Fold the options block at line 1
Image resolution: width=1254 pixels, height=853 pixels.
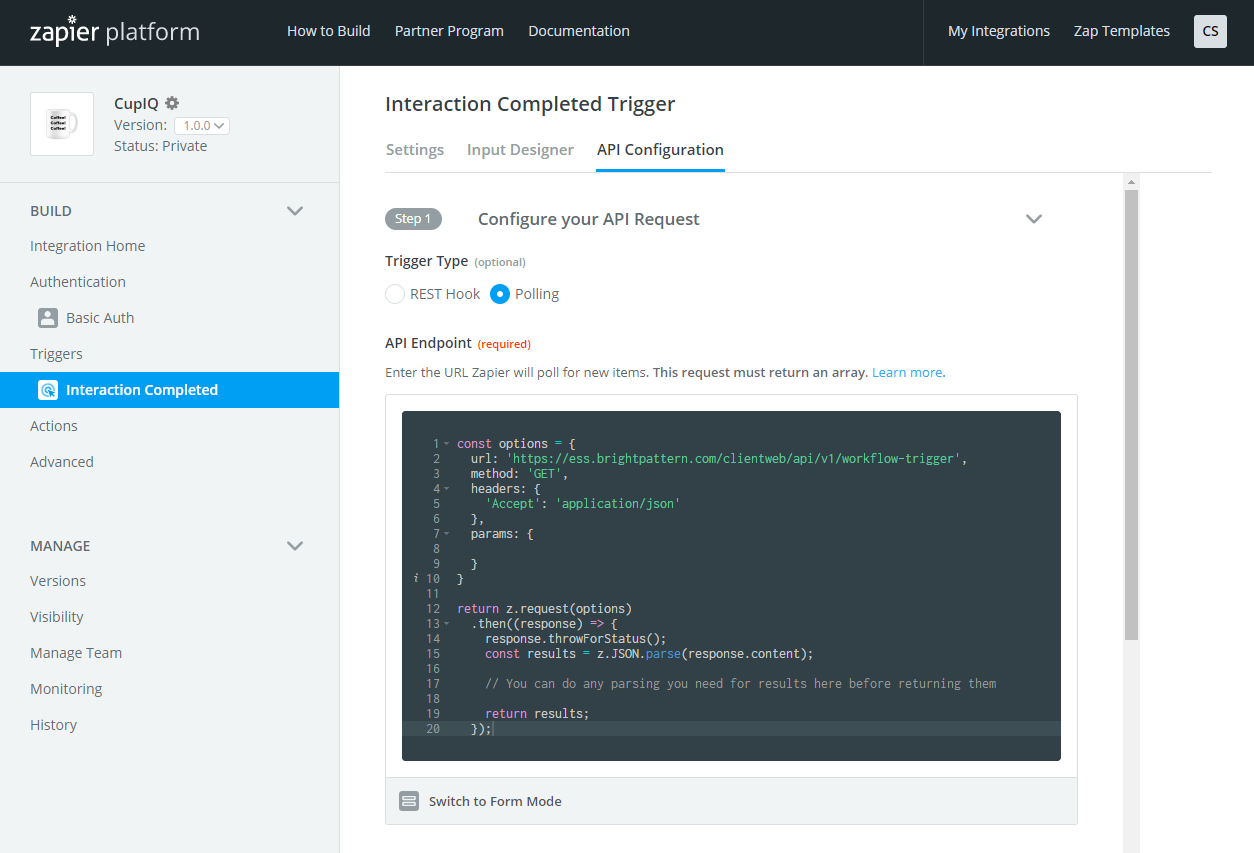(x=446, y=444)
